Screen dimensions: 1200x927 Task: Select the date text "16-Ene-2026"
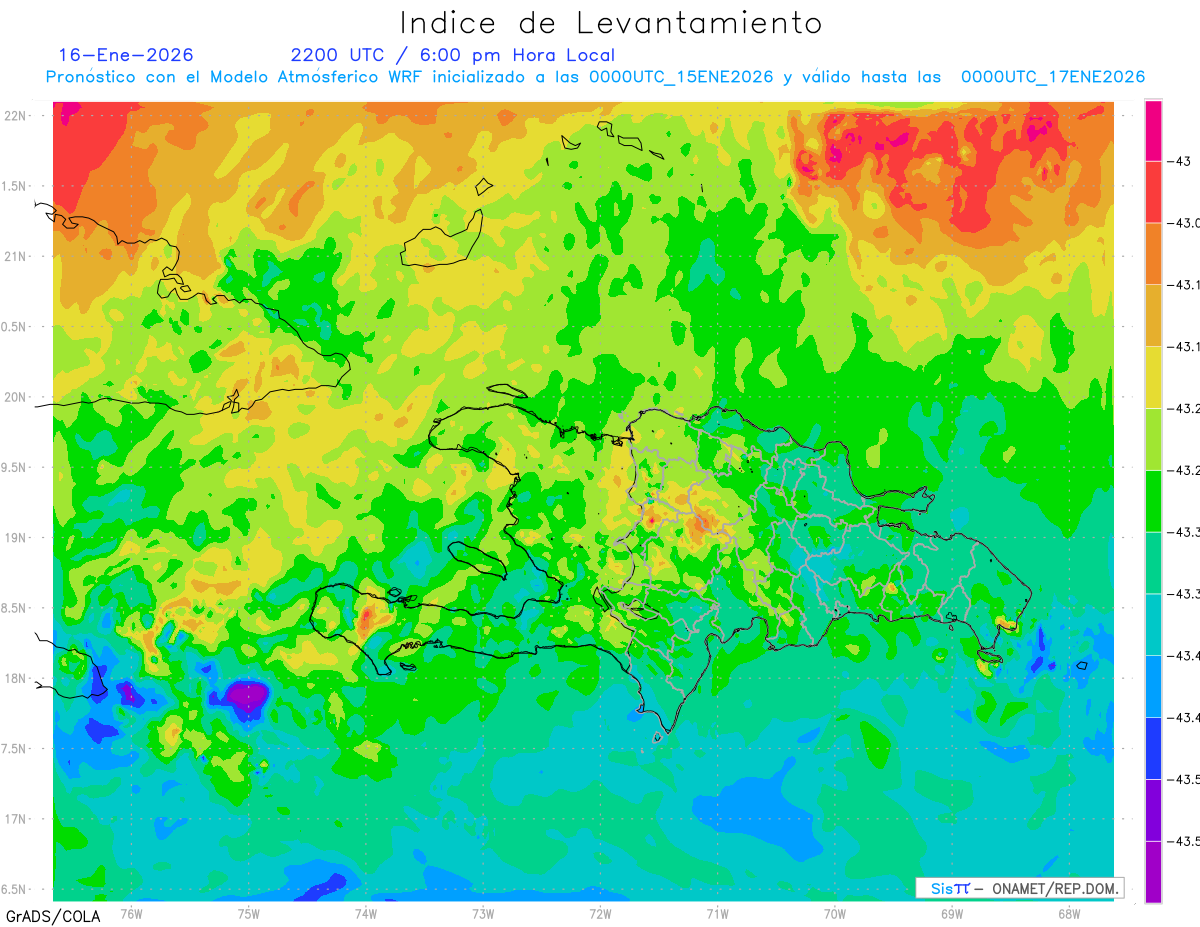pos(126,55)
